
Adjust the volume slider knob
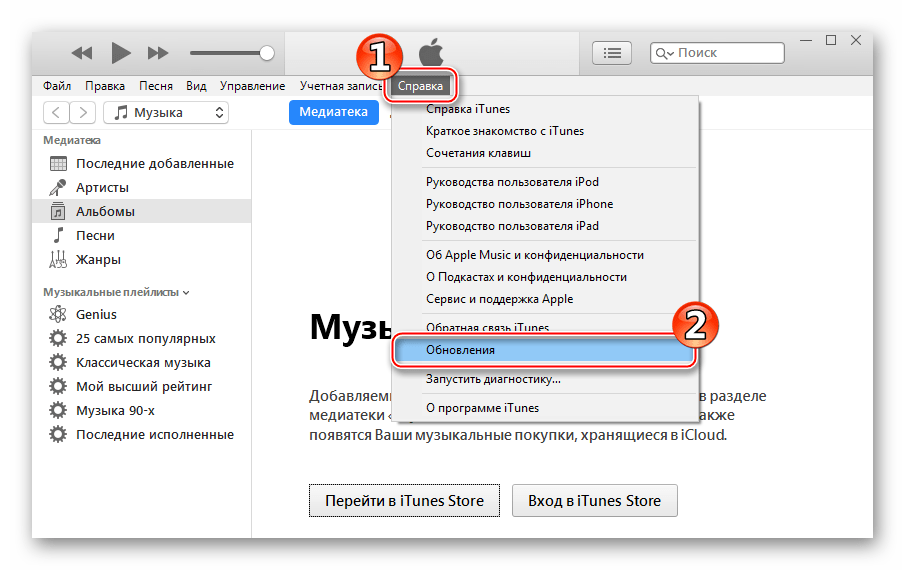point(267,53)
